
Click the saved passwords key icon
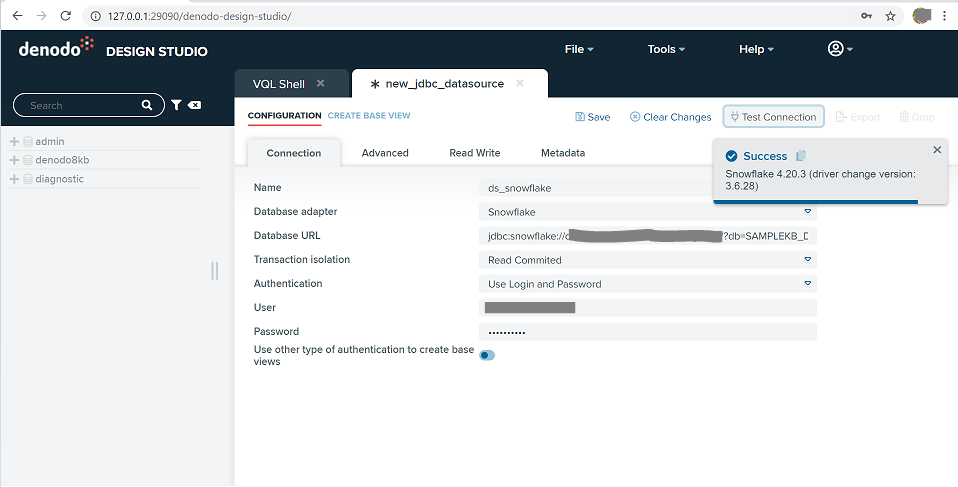coord(866,16)
